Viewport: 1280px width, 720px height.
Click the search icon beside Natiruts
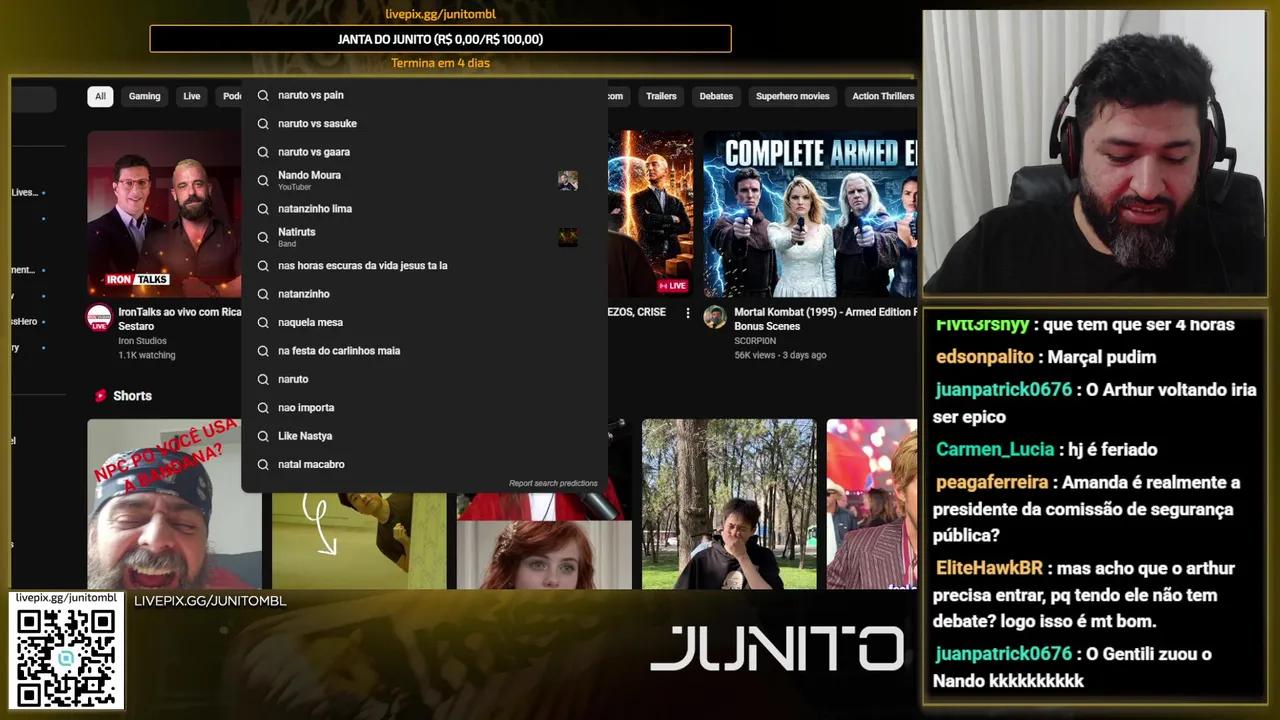click(x=263, y=237)
